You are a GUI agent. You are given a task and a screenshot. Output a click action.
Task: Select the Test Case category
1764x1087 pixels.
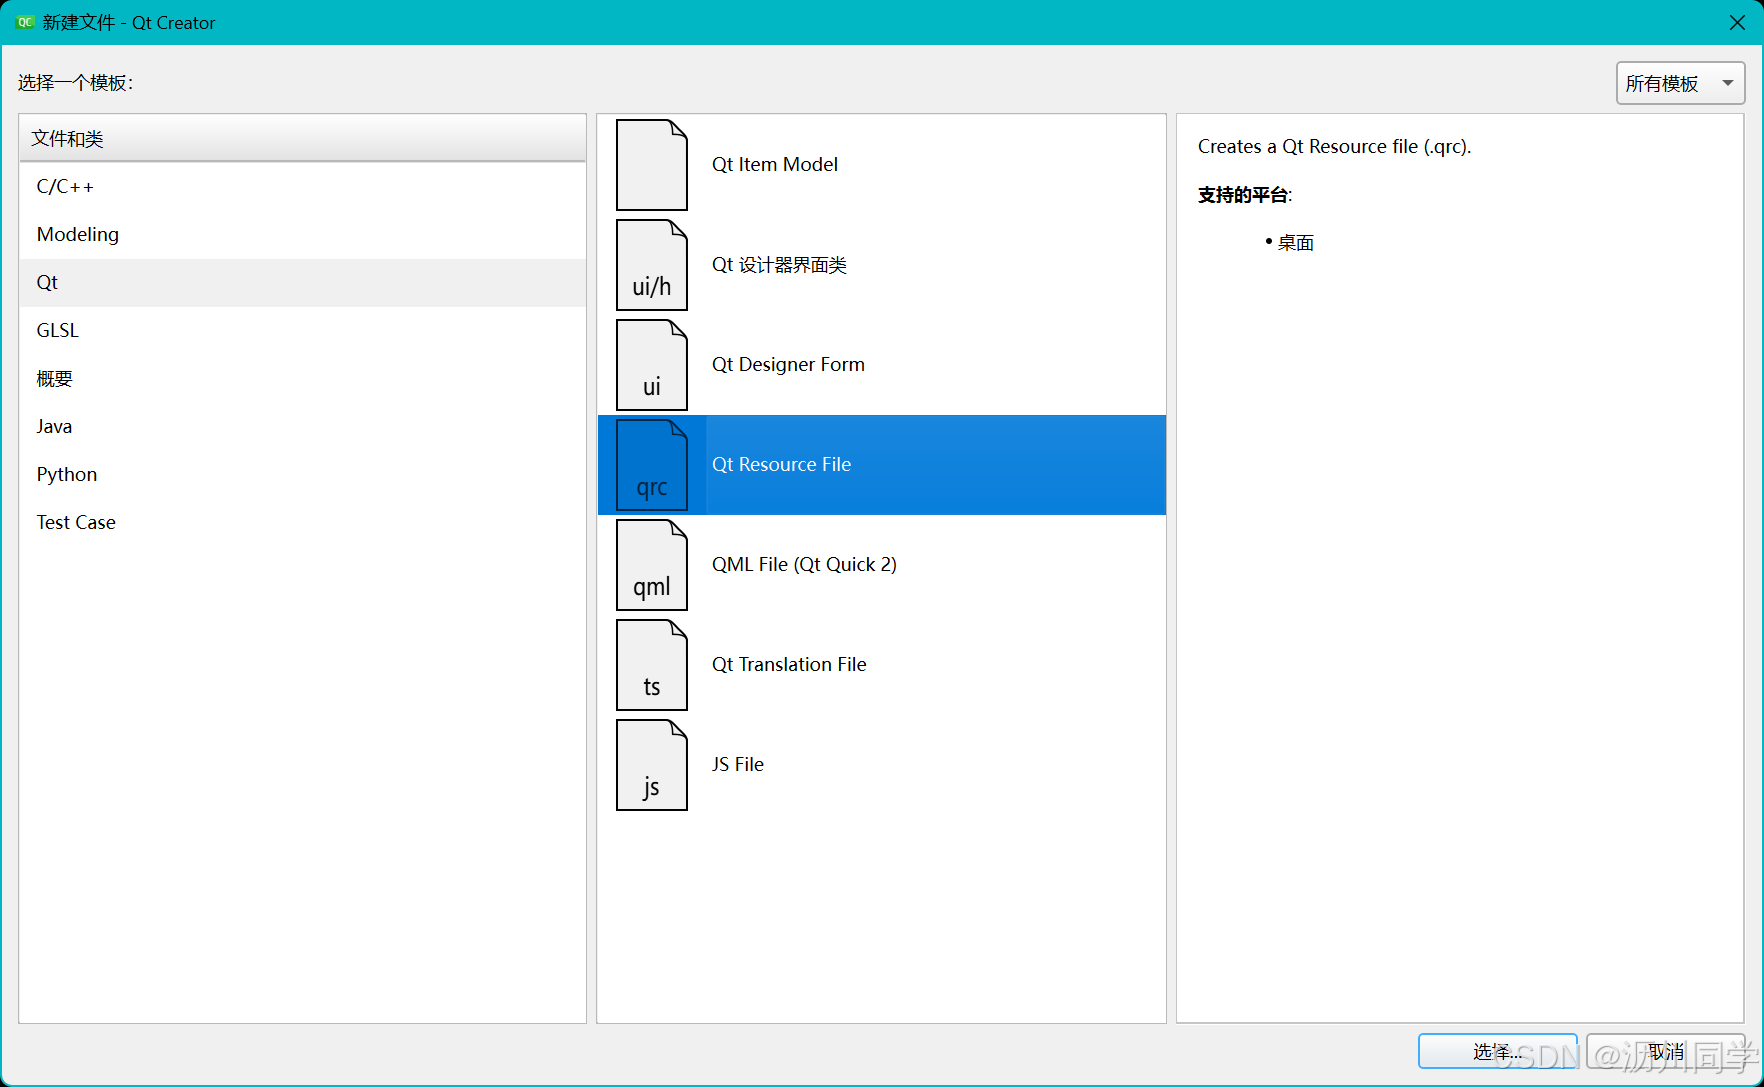pyautogui.click(x=302, y=523)
